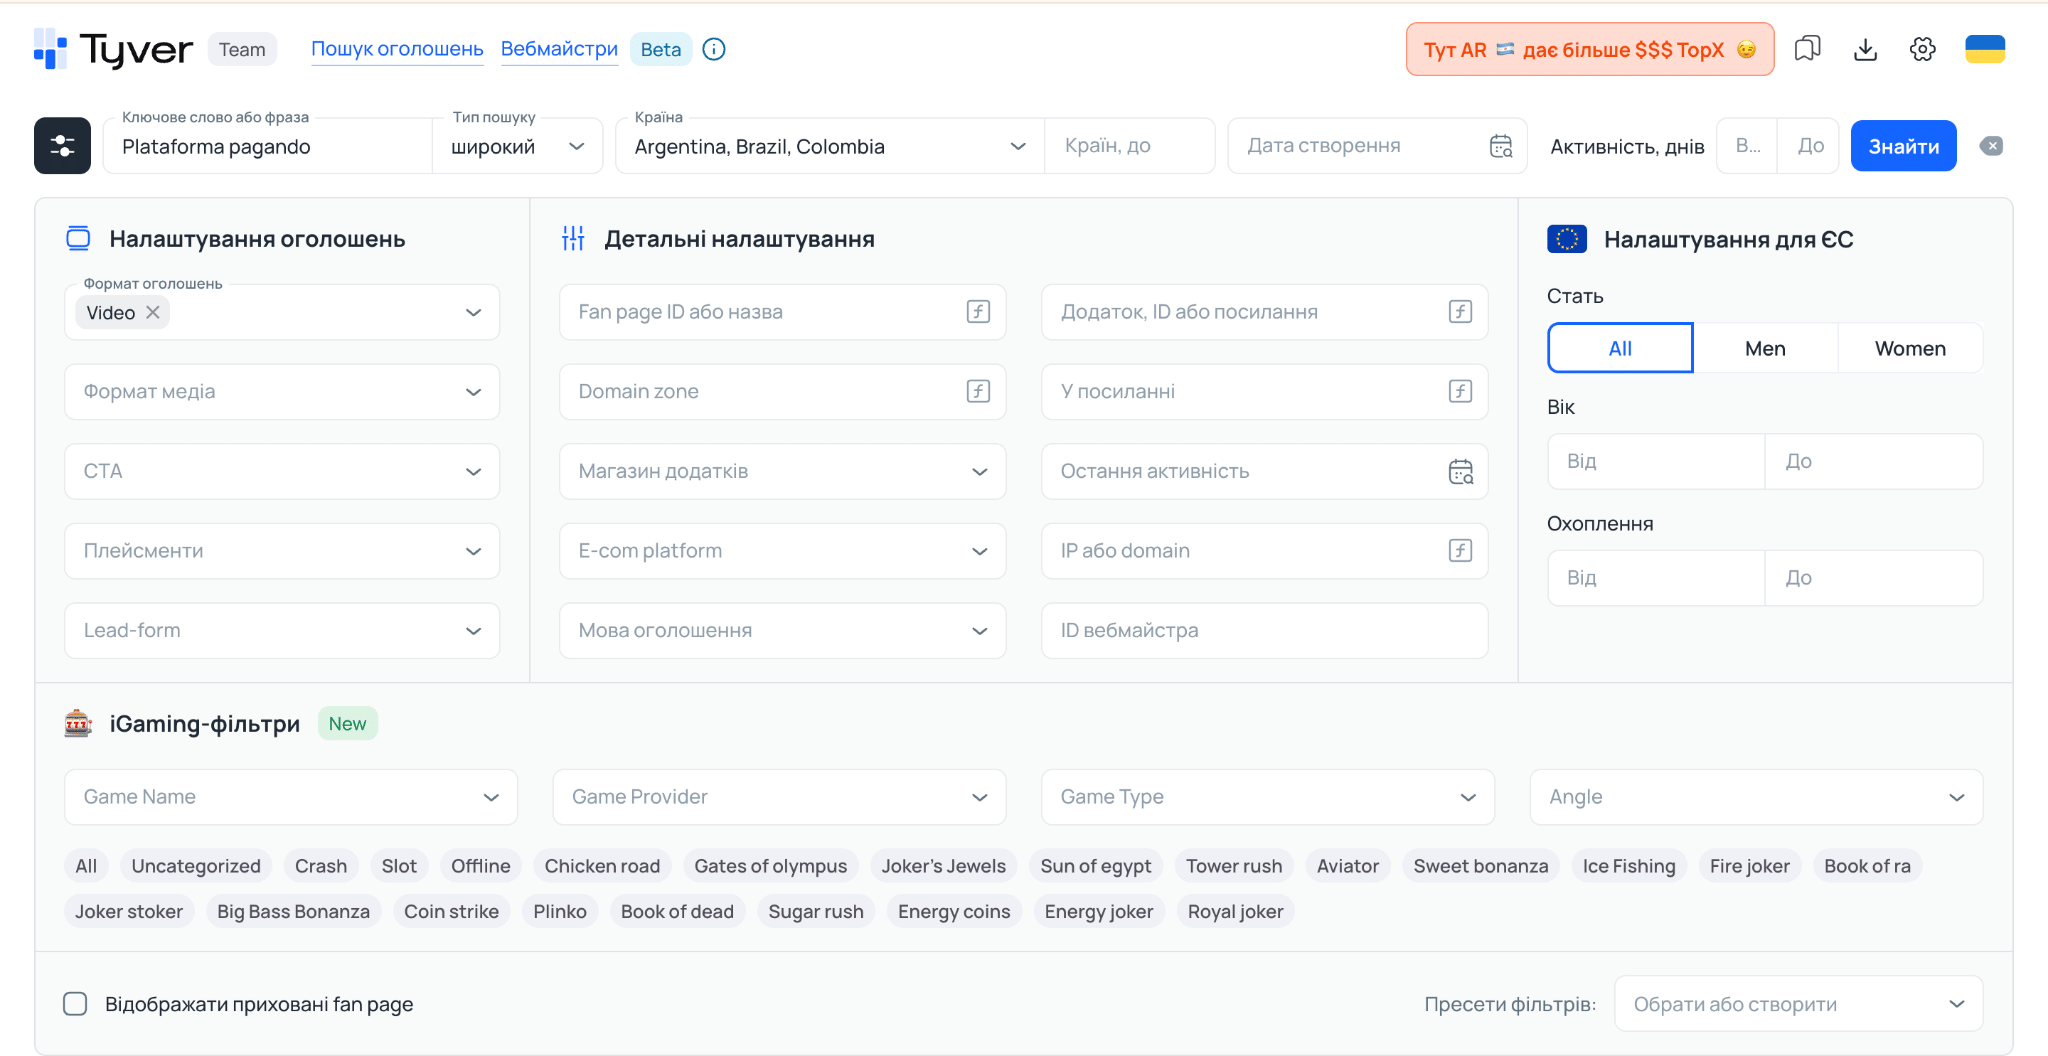Open the Плейсменти dropdown
The width and height of the screenshot is (2048, 1056).
[x=282, y=551]
